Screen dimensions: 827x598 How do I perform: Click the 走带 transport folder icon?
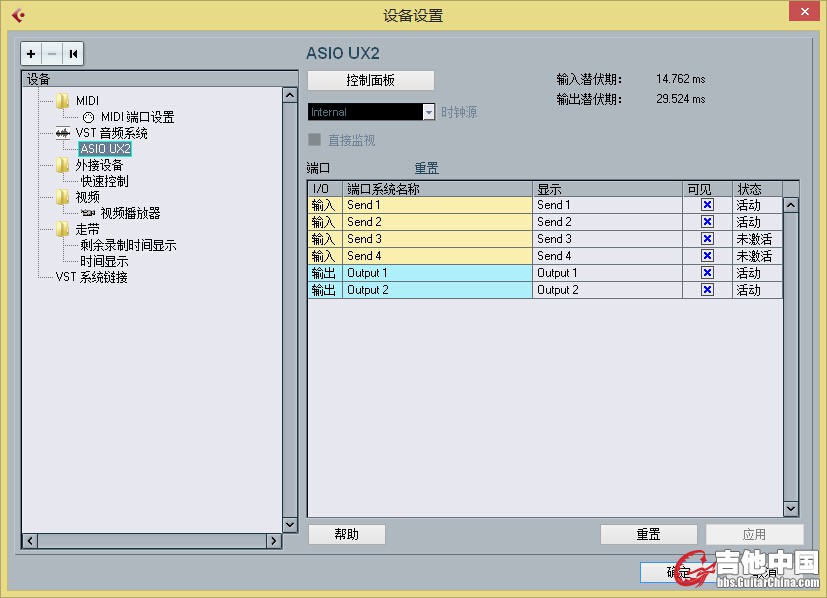coord(63,229)
